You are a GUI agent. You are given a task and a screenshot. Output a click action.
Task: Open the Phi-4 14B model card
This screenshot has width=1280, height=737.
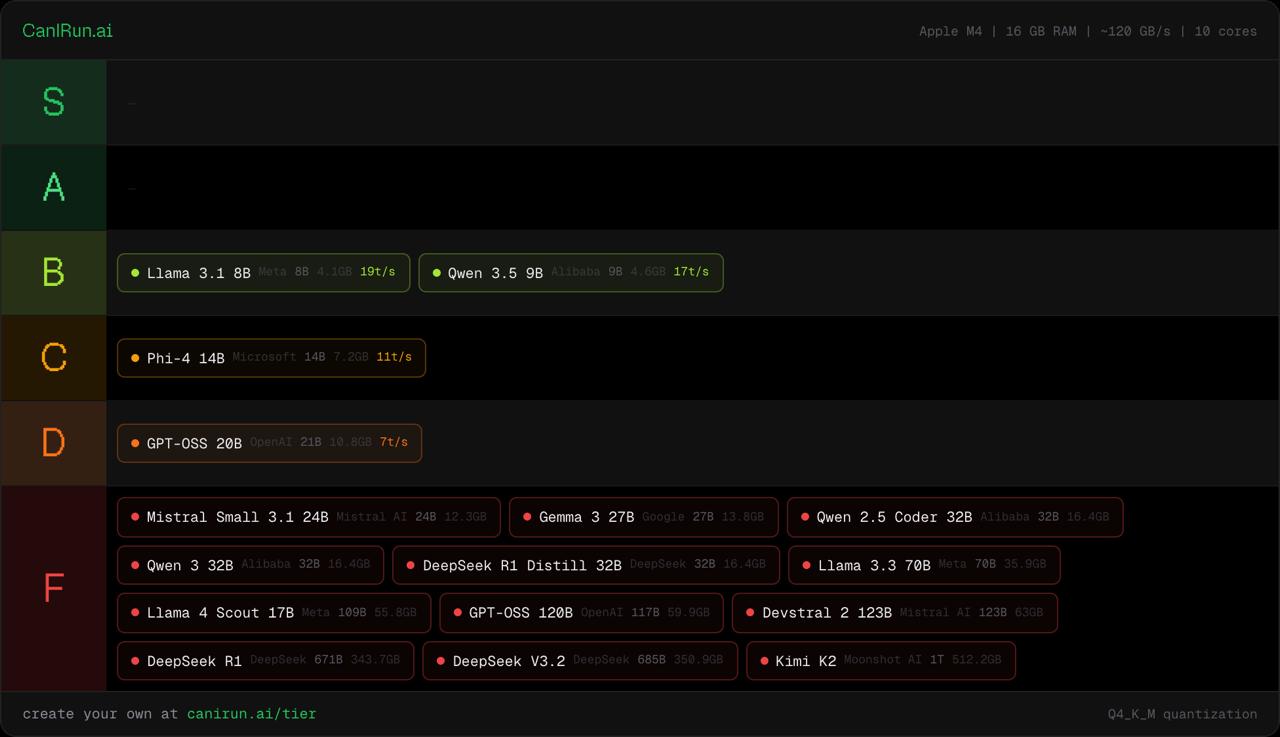click(x=271, y=358)
